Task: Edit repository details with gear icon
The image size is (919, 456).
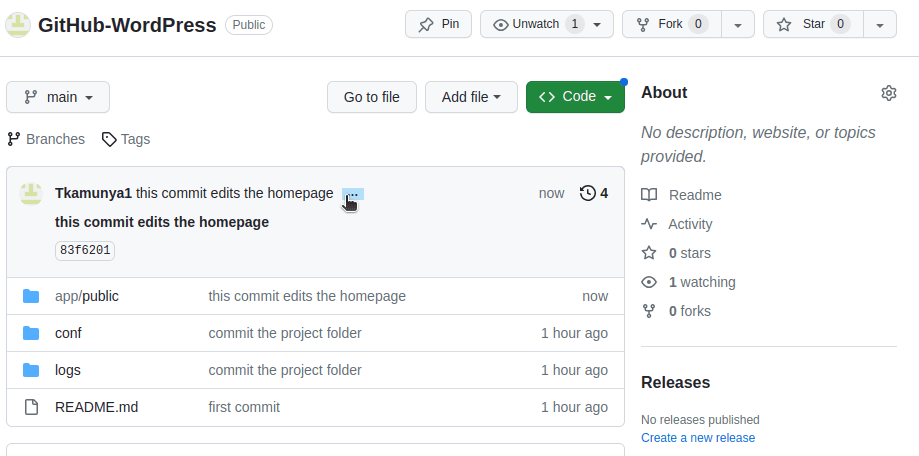Action: pos(889,93)
